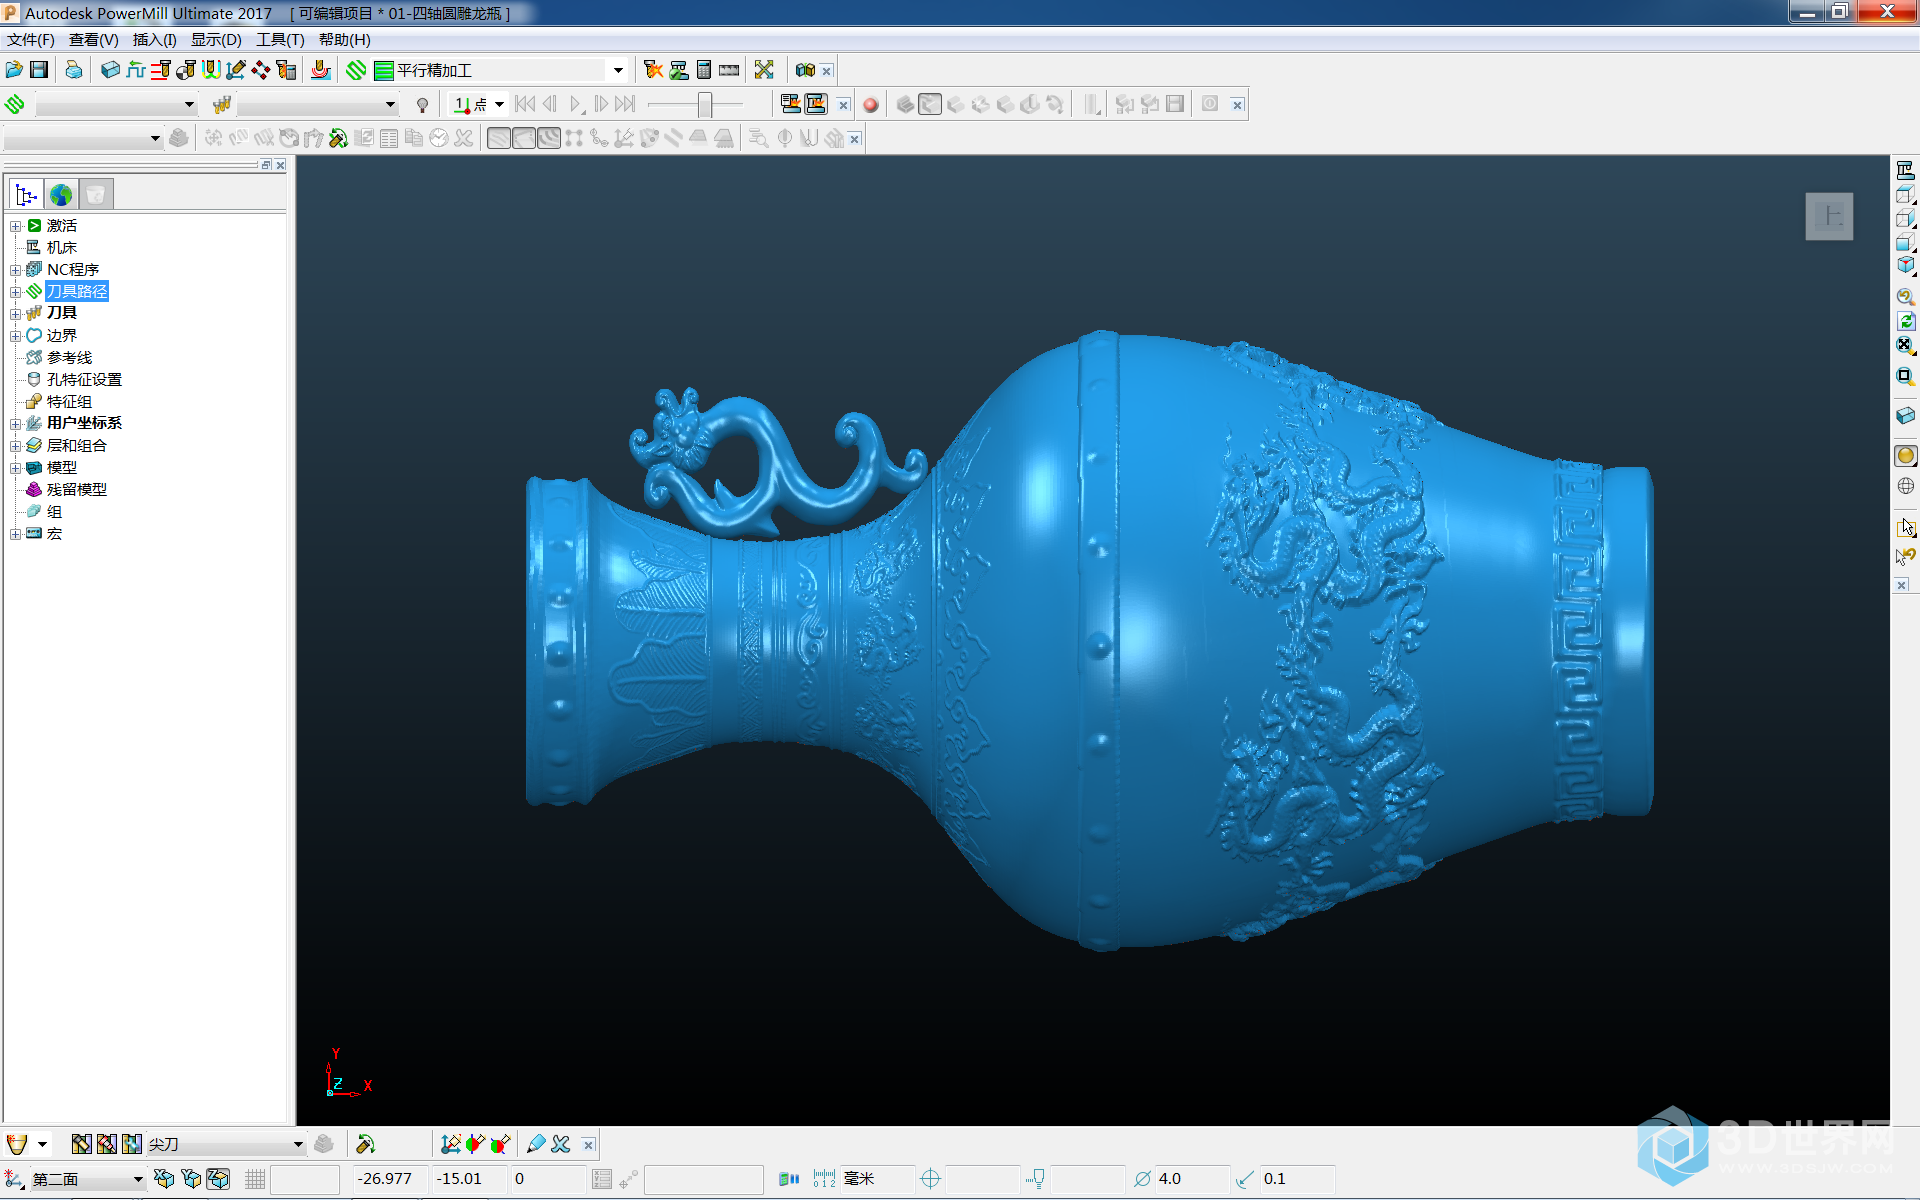Open the 显示(D) menu

[217, 40]
